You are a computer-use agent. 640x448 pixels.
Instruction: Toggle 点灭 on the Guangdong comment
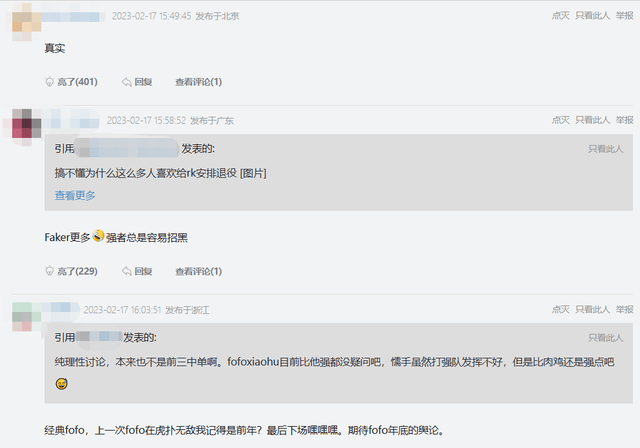point(560,120)
